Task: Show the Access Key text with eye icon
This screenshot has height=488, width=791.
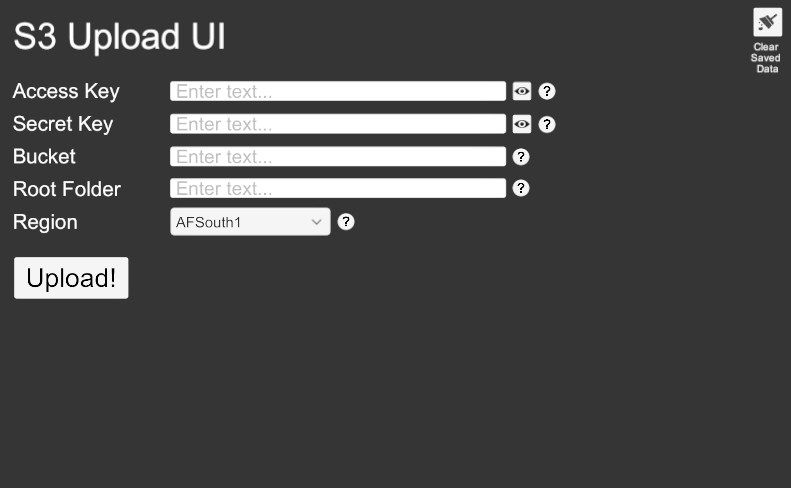Action: pos(522,92)
